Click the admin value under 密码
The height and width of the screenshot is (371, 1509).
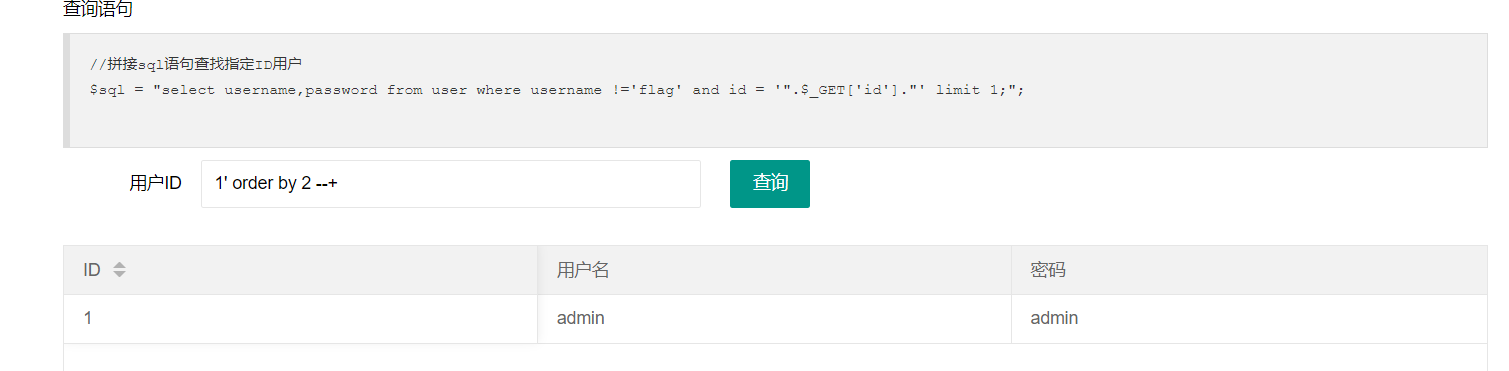(x=1055, y=319)
